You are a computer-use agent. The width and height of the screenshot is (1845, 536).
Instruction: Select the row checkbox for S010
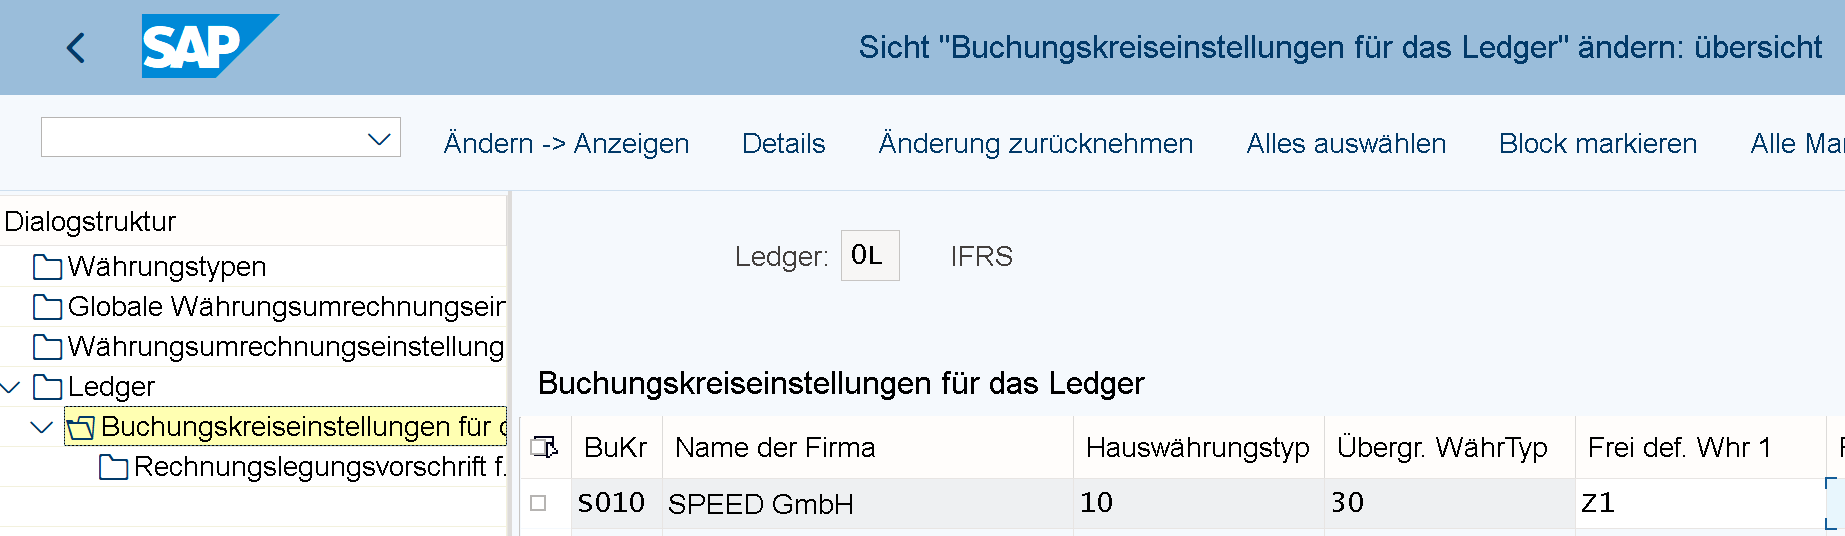[538, 503]
